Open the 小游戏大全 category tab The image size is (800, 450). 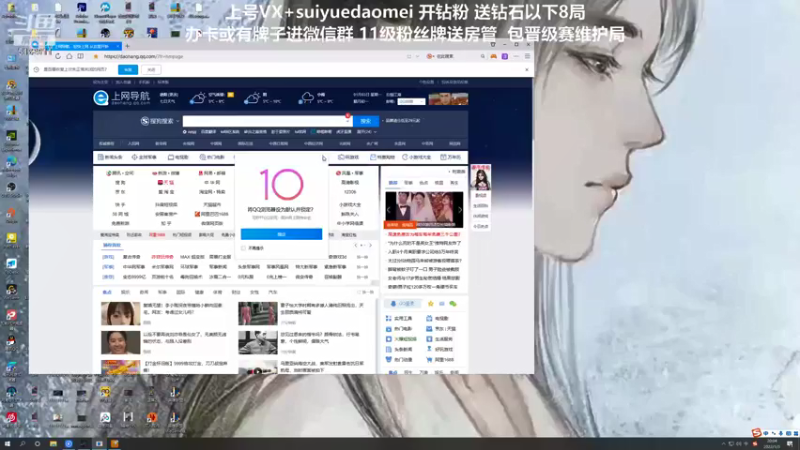(x=416, y=157)
